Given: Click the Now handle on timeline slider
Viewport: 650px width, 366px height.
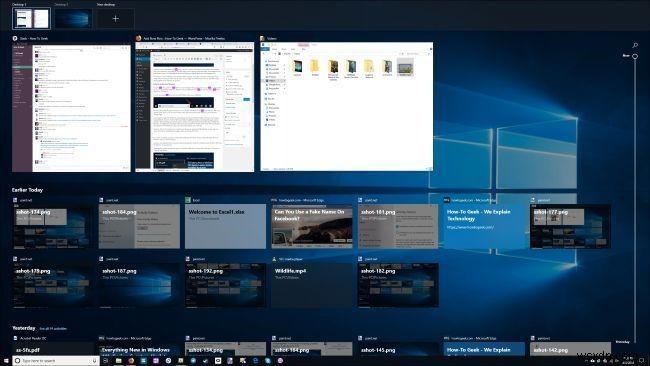Looking at the screenshot, I should pos(635,56).
